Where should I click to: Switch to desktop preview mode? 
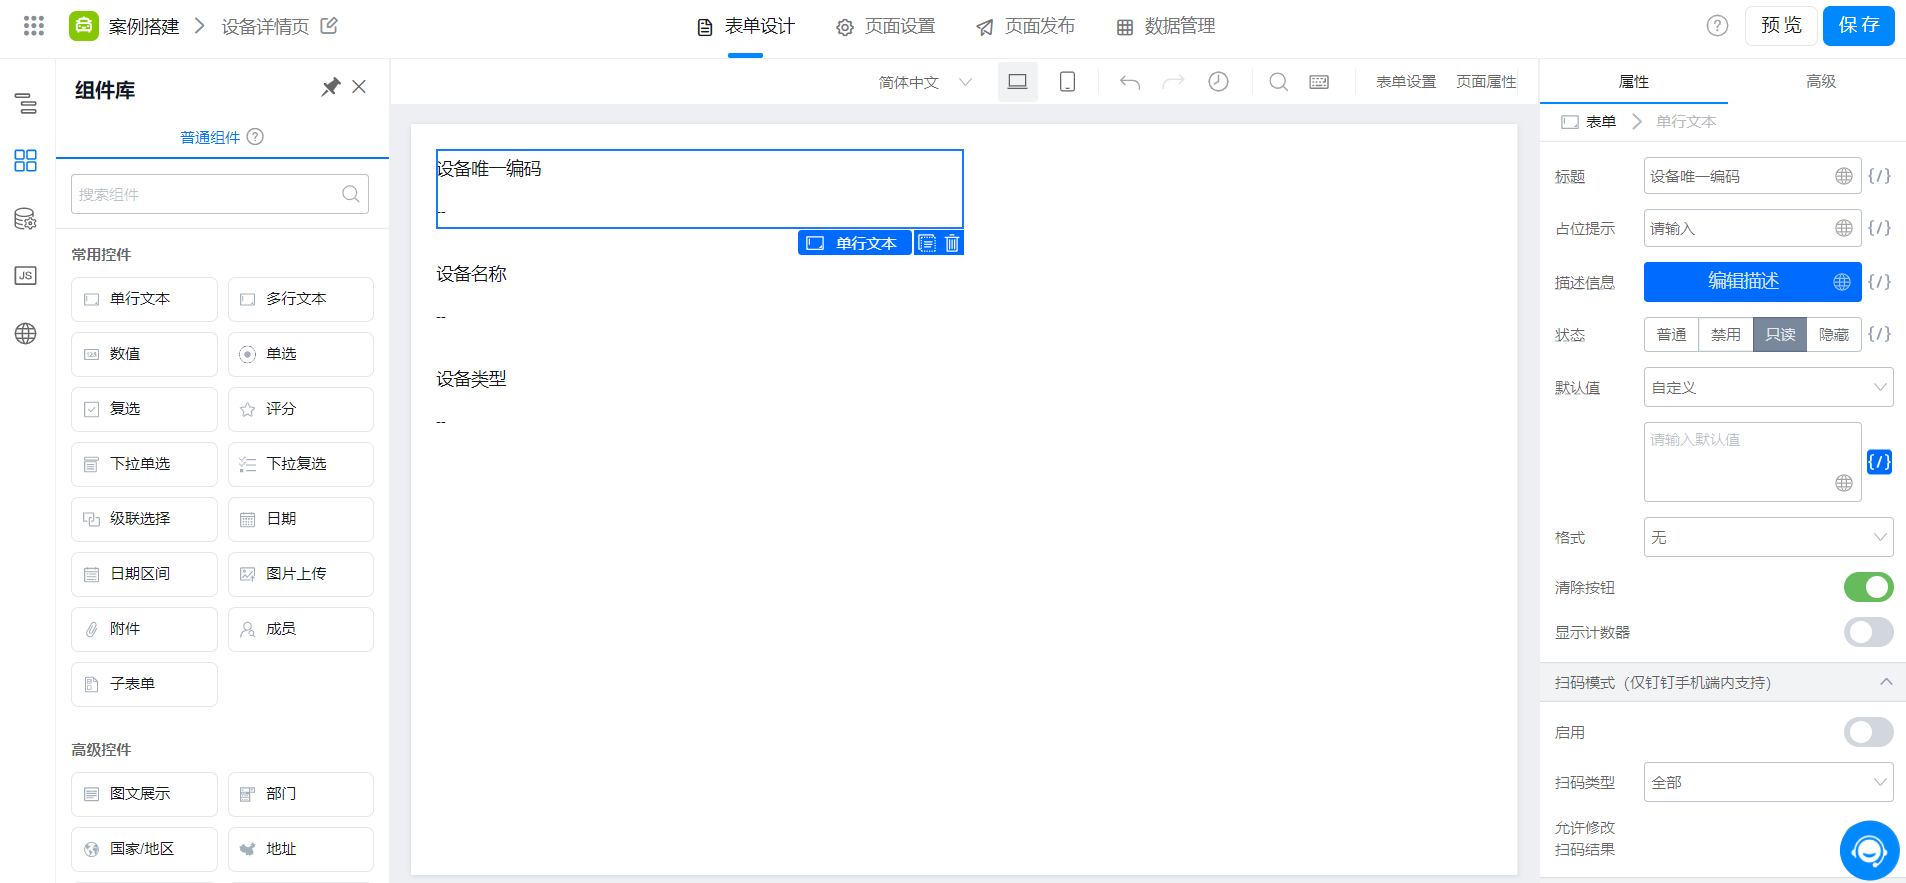[x=1017, y=82]
